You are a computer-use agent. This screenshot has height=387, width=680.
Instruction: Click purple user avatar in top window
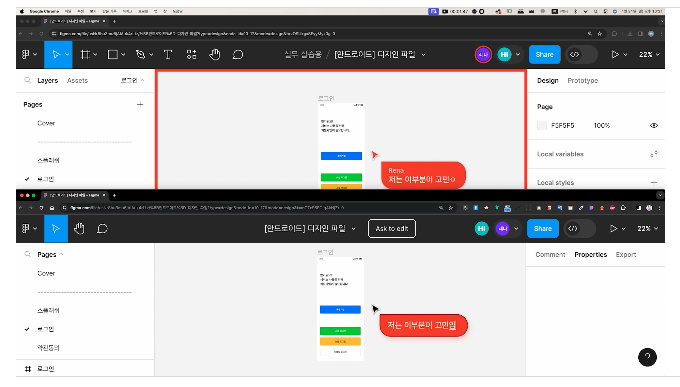(483, 55)
